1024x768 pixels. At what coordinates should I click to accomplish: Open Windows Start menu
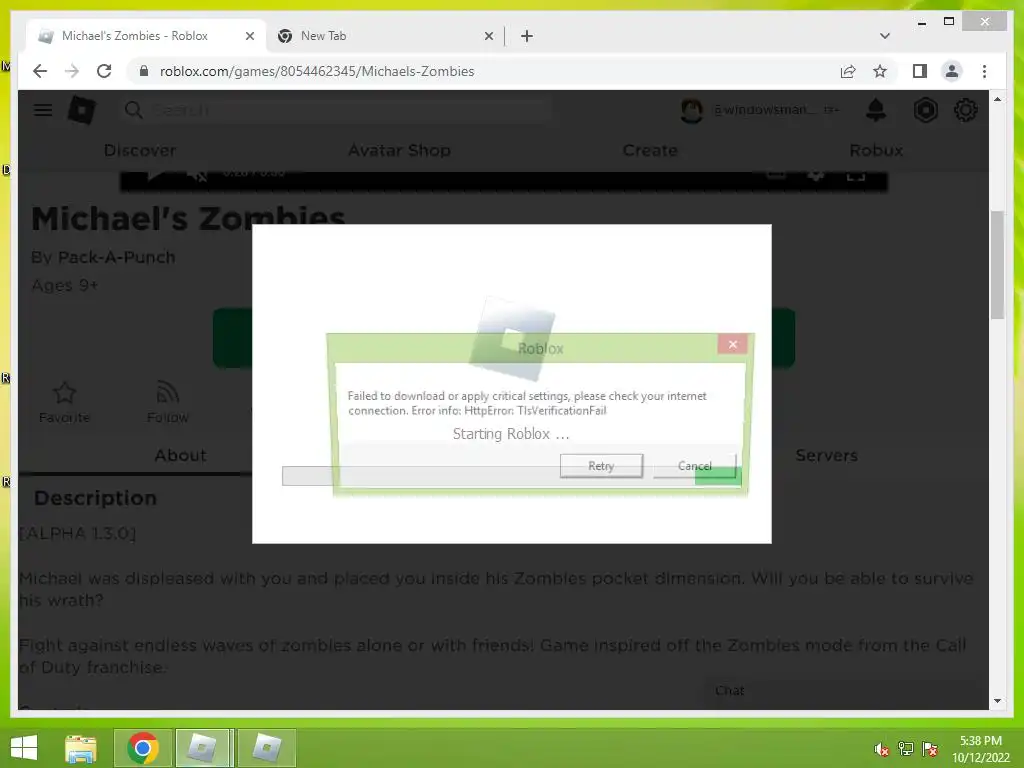click(x=24, y=748)
